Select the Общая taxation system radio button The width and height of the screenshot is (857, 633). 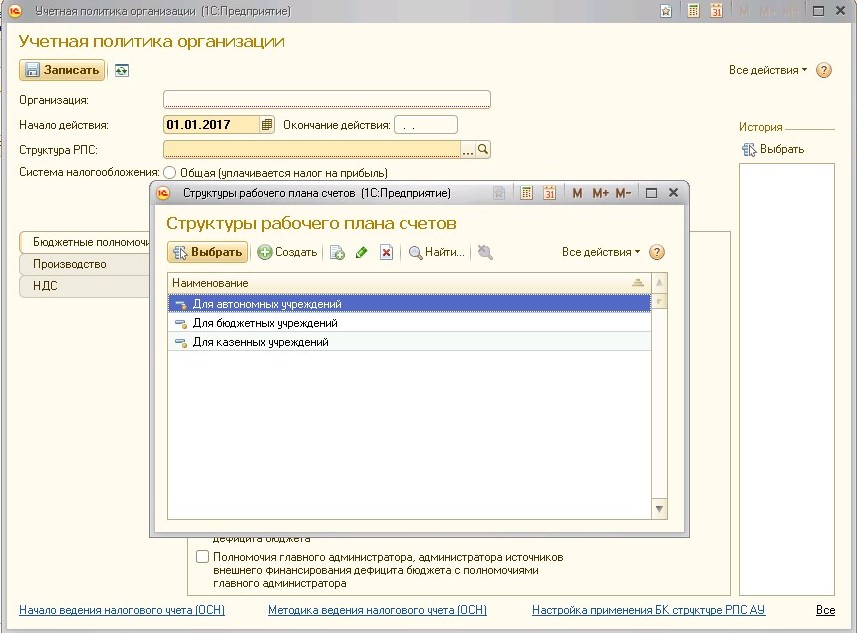pos(169,173)
